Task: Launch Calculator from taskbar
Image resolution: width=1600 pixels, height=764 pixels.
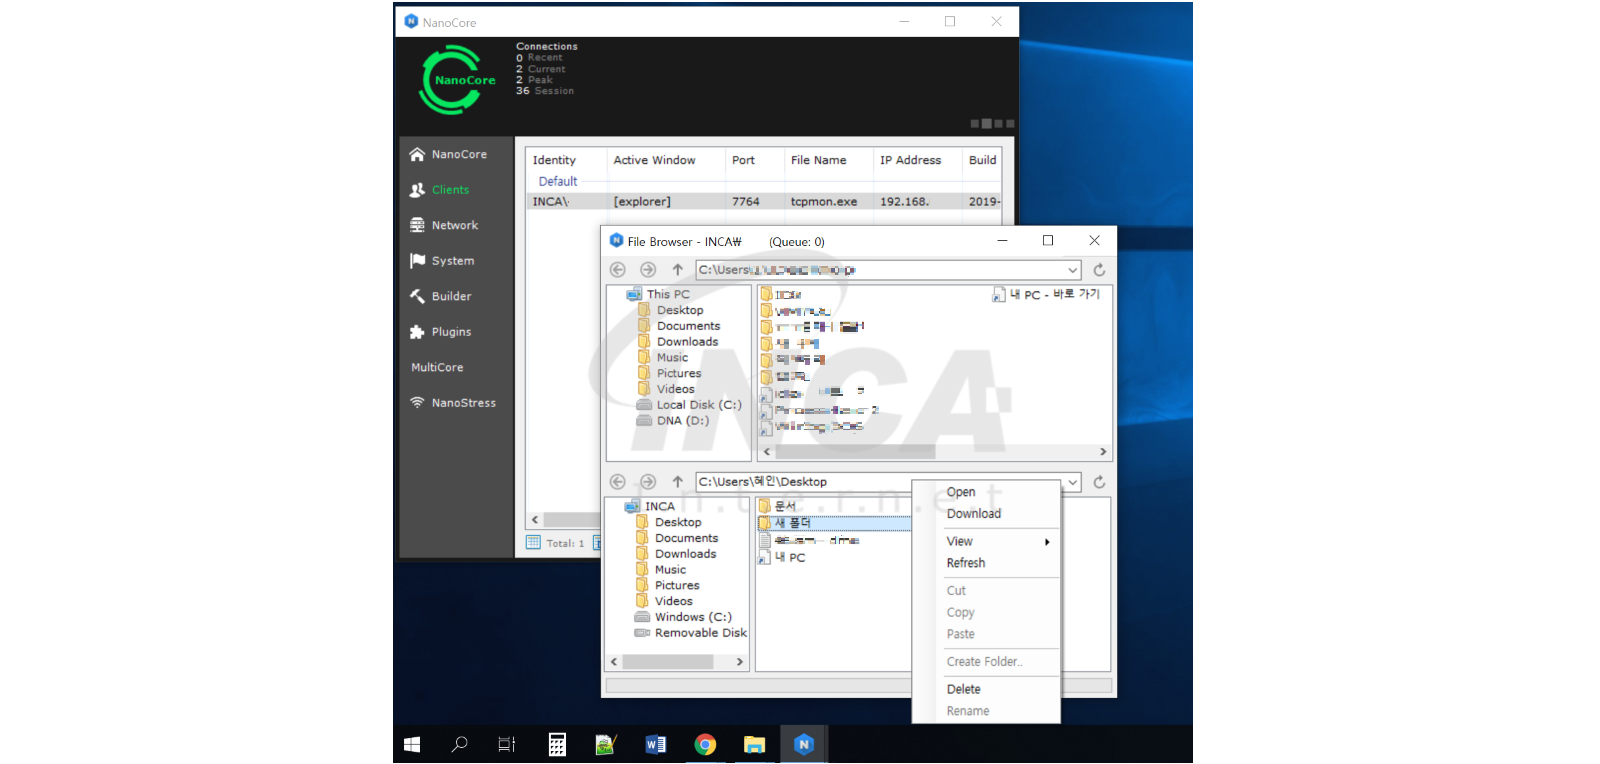Action: click(557, 744)
